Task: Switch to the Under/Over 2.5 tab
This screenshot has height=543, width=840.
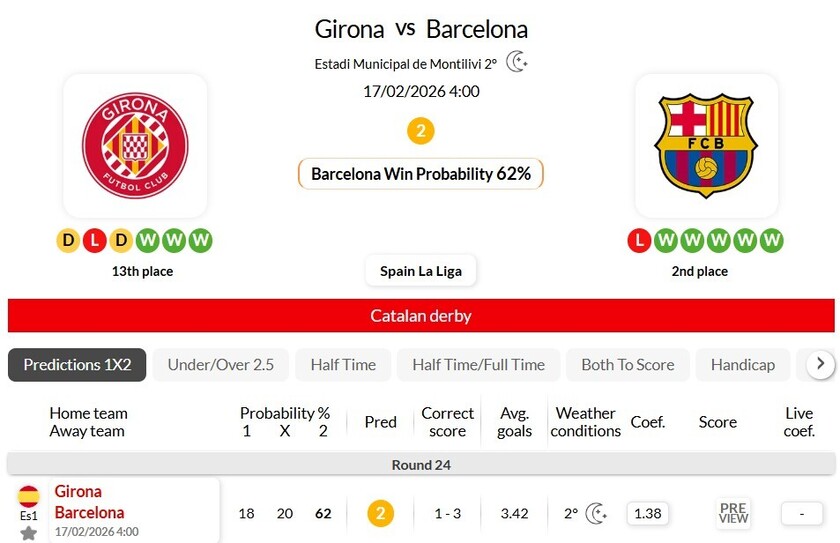Action: pos(221,365)
